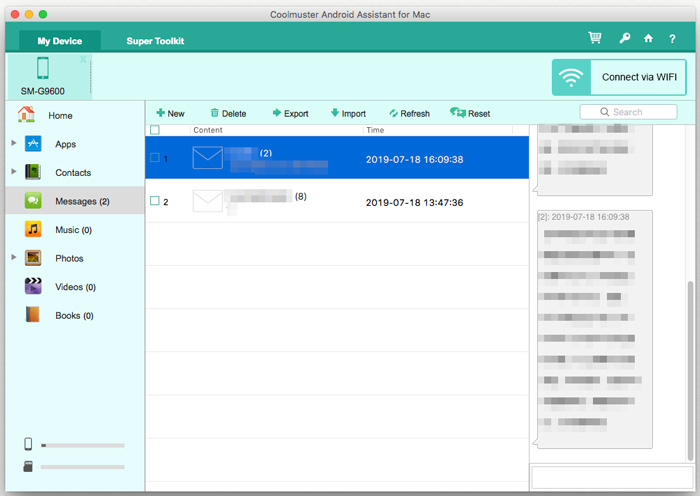Check the checkbox for message 1

click(x=155, y=158)
